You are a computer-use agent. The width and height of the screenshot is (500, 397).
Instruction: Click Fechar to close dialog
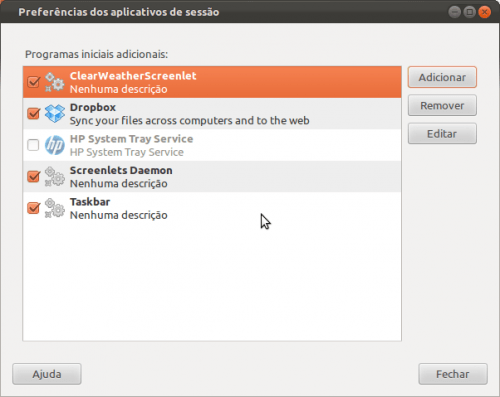pyautogui.click(x=453, y=374)
